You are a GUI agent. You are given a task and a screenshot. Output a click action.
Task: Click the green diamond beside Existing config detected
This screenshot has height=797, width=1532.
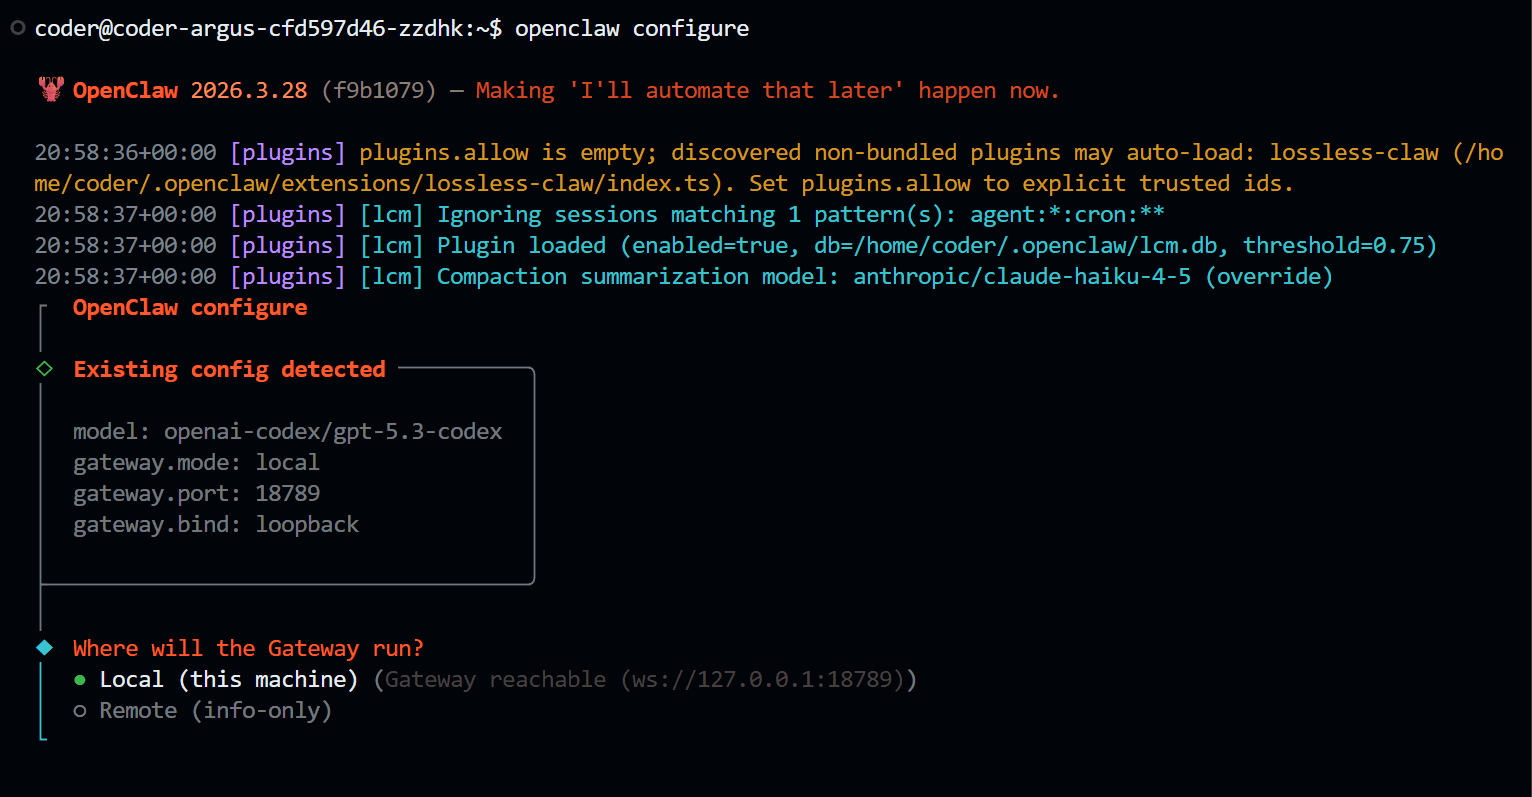(45, 369)
